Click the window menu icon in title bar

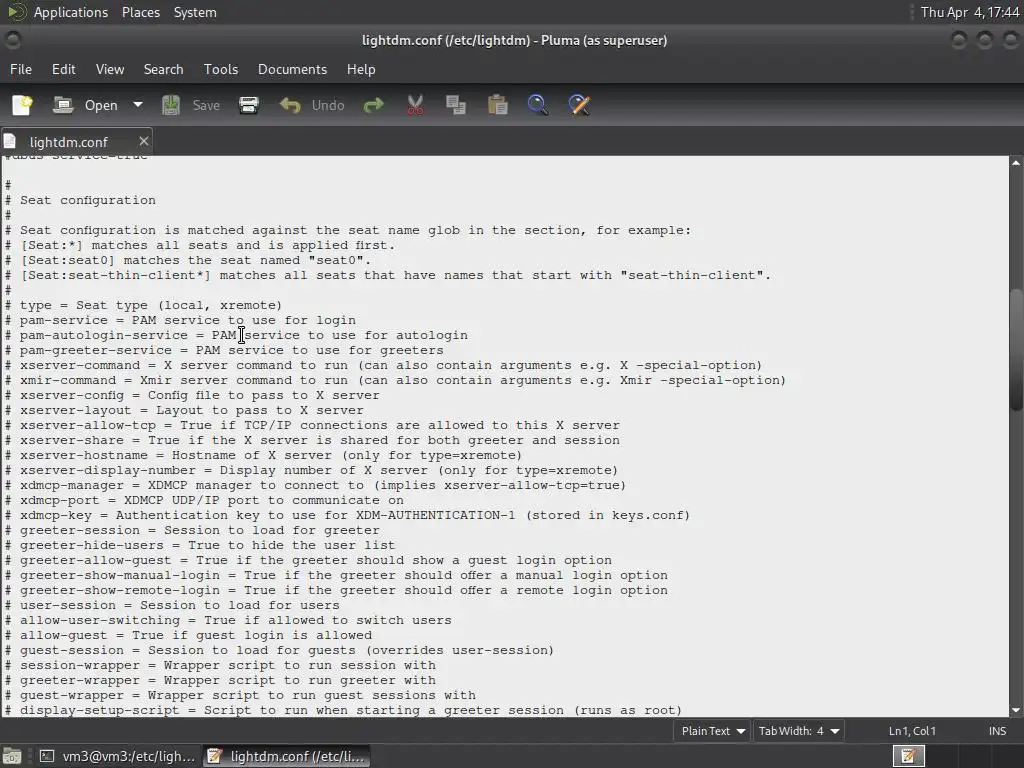pyautogui.click(x=12, y=40)
